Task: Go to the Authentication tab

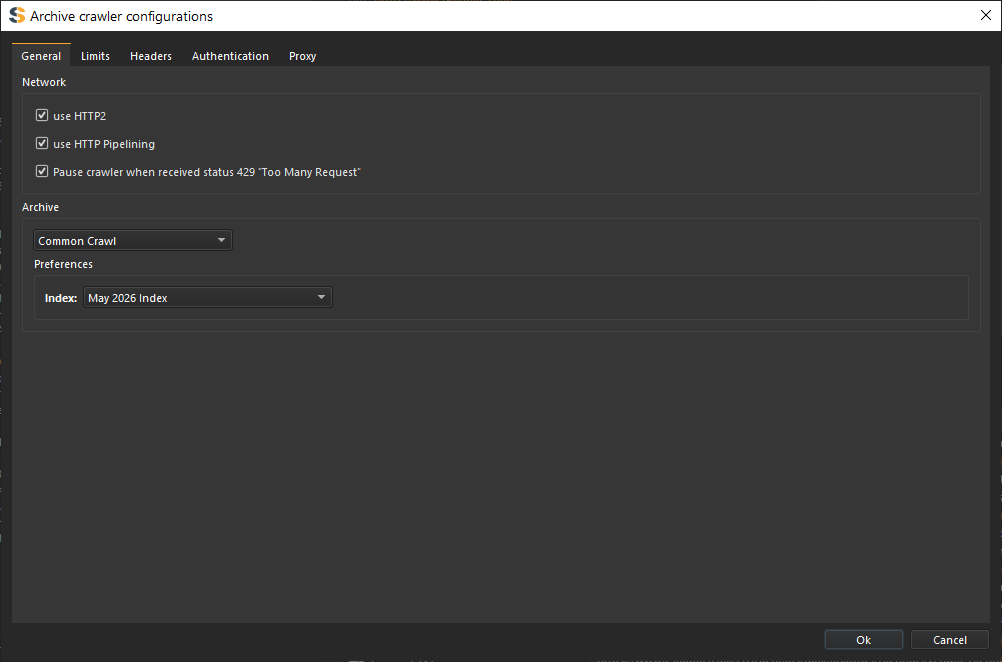Action: [230, 56]
